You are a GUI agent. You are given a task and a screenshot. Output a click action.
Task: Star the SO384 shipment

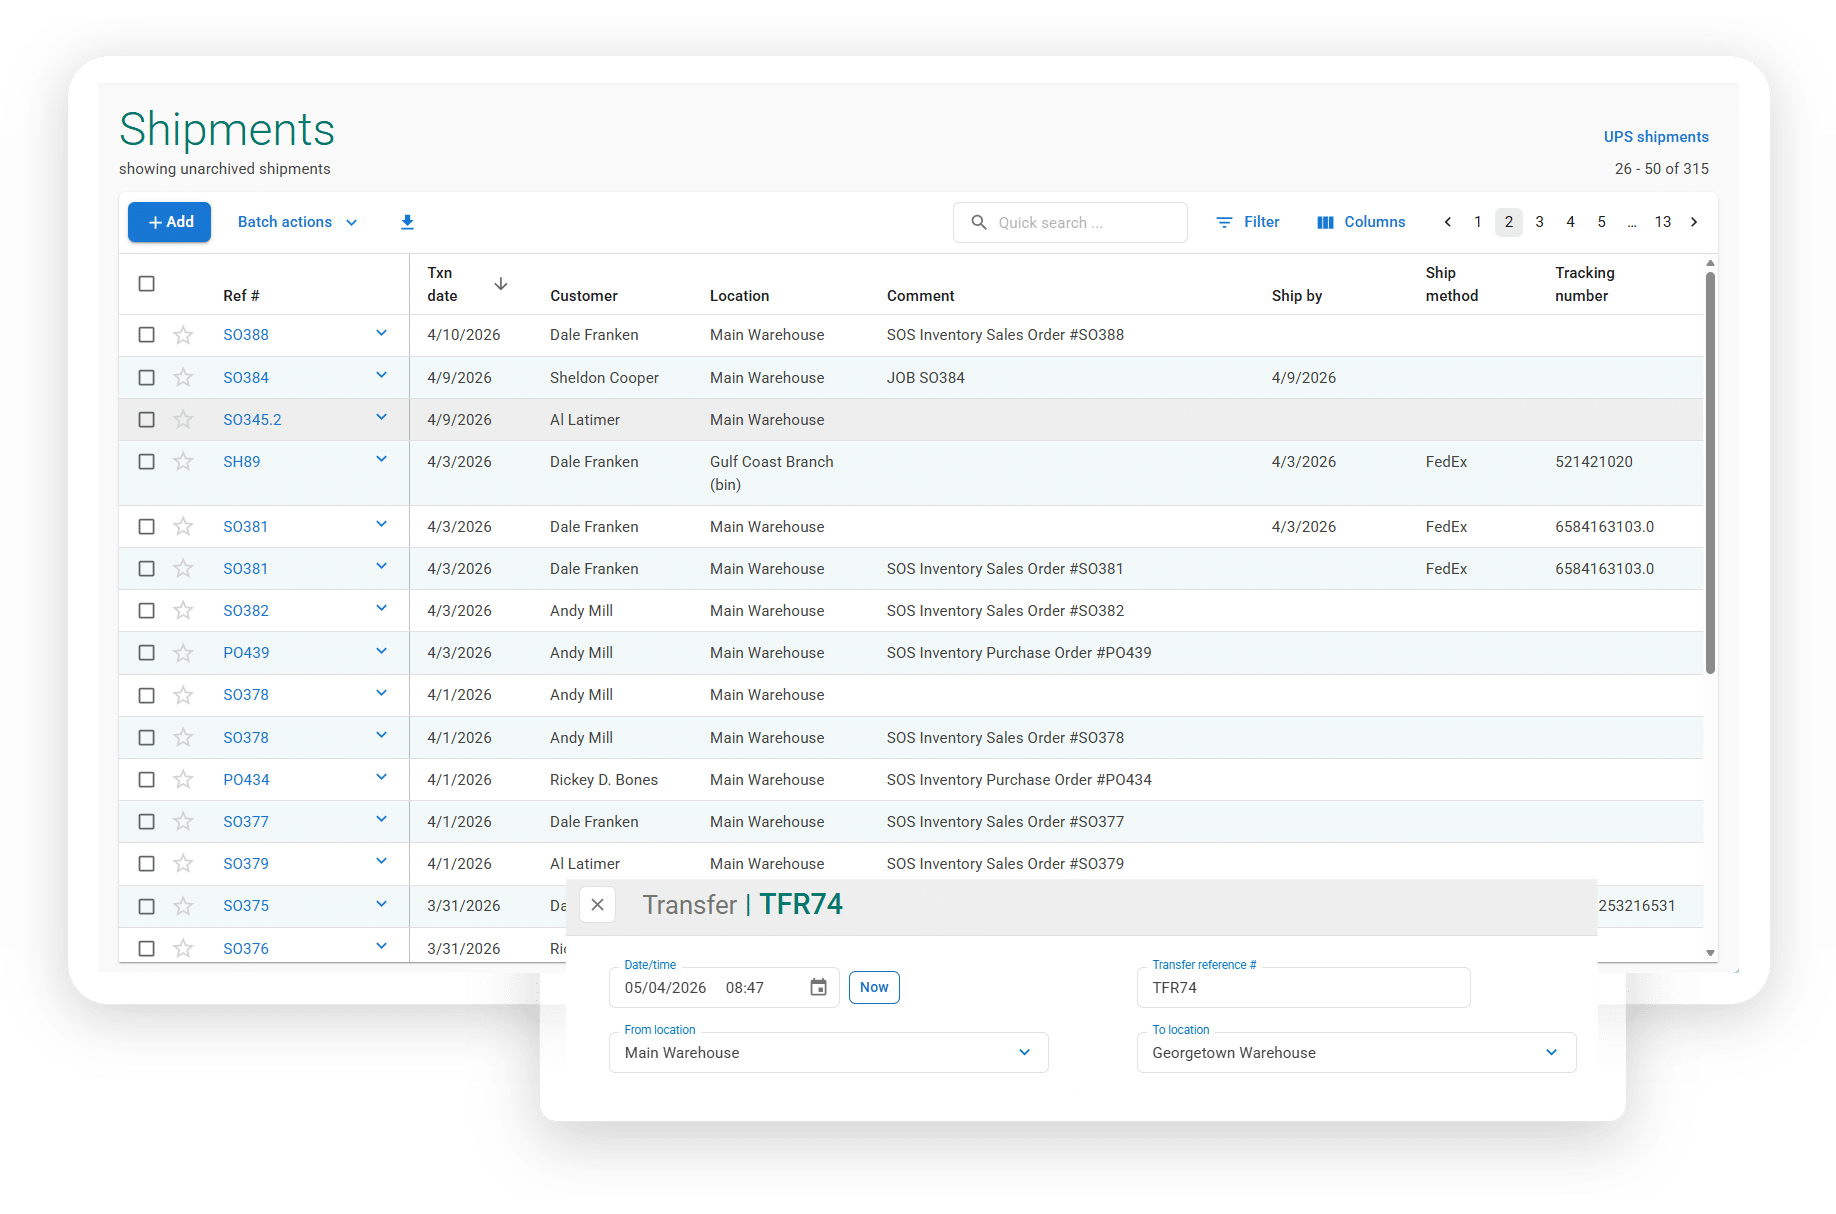point(183,378)
